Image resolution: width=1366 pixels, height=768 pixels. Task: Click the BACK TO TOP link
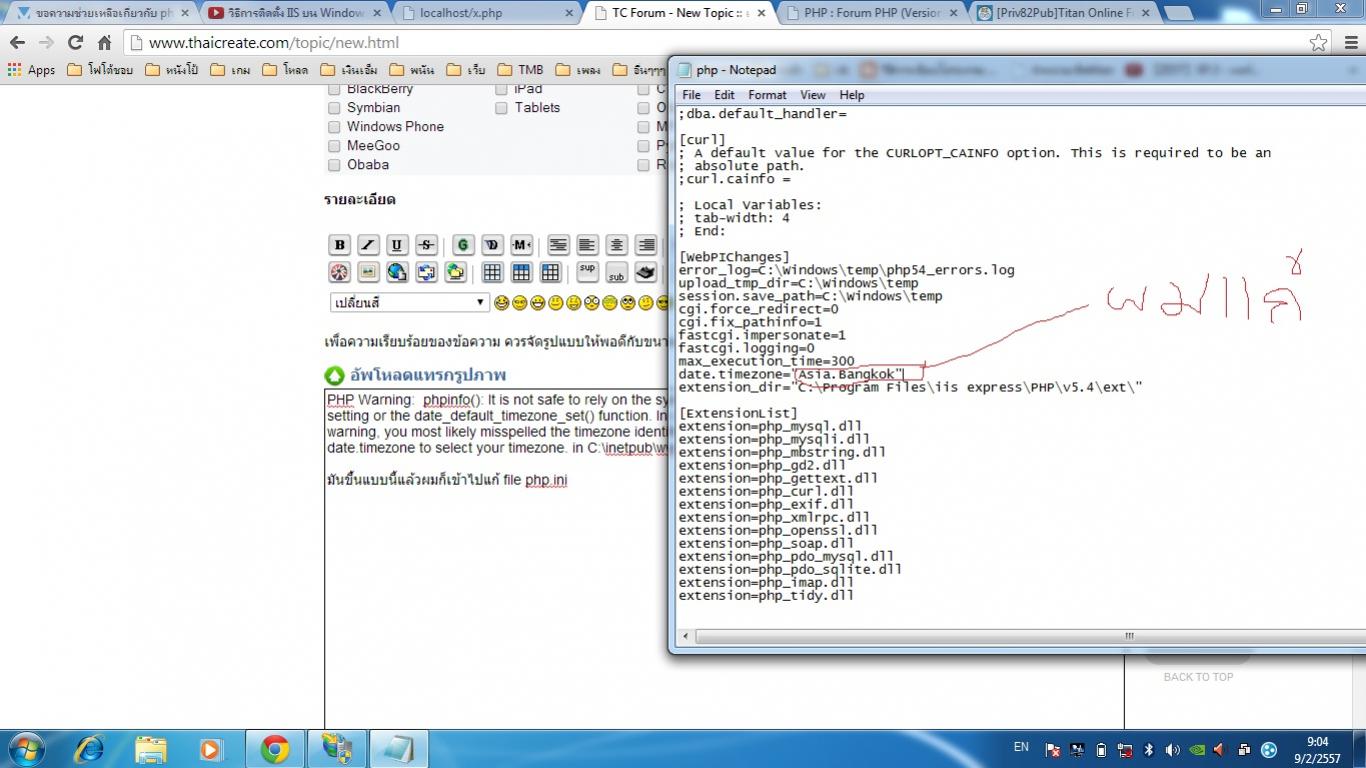tap(1198, 677)
